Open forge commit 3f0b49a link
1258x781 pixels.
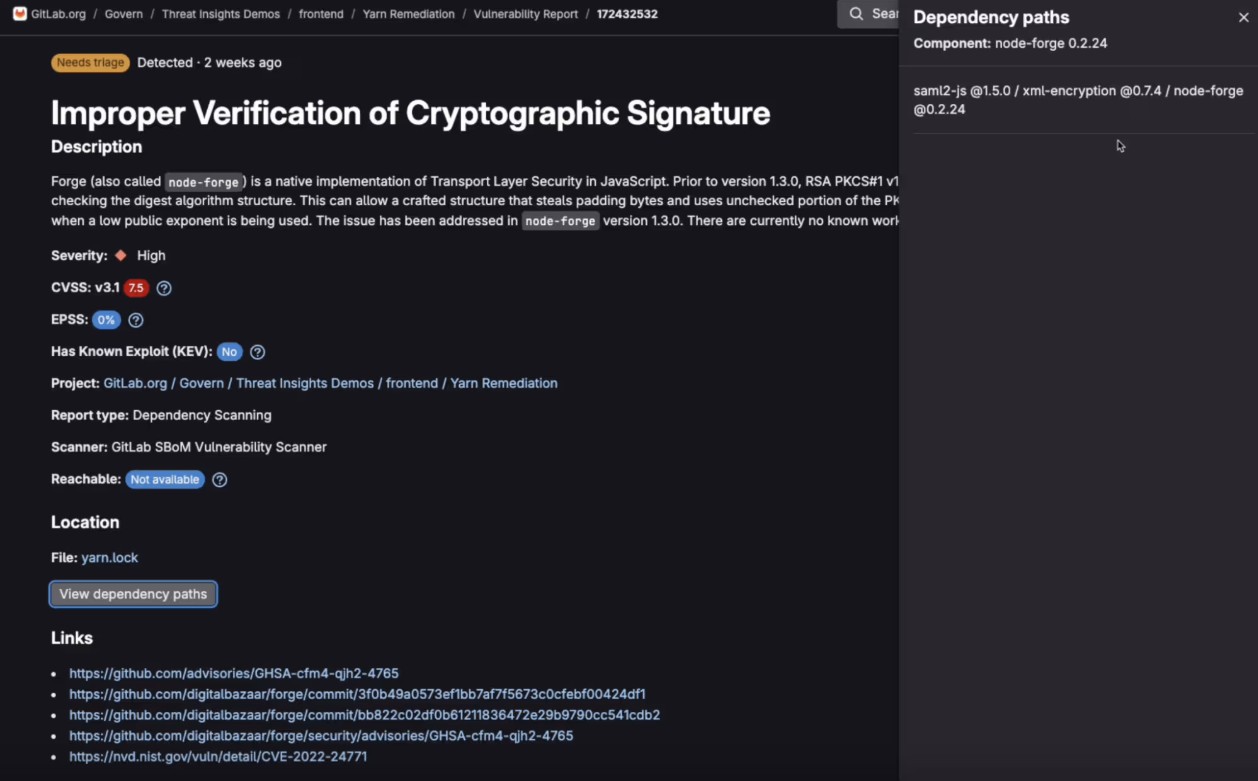pos(357,694)
